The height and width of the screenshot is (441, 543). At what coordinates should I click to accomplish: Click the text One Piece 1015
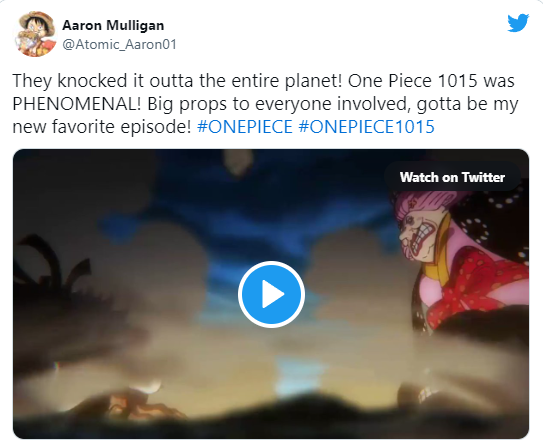[x=413, y=81]
